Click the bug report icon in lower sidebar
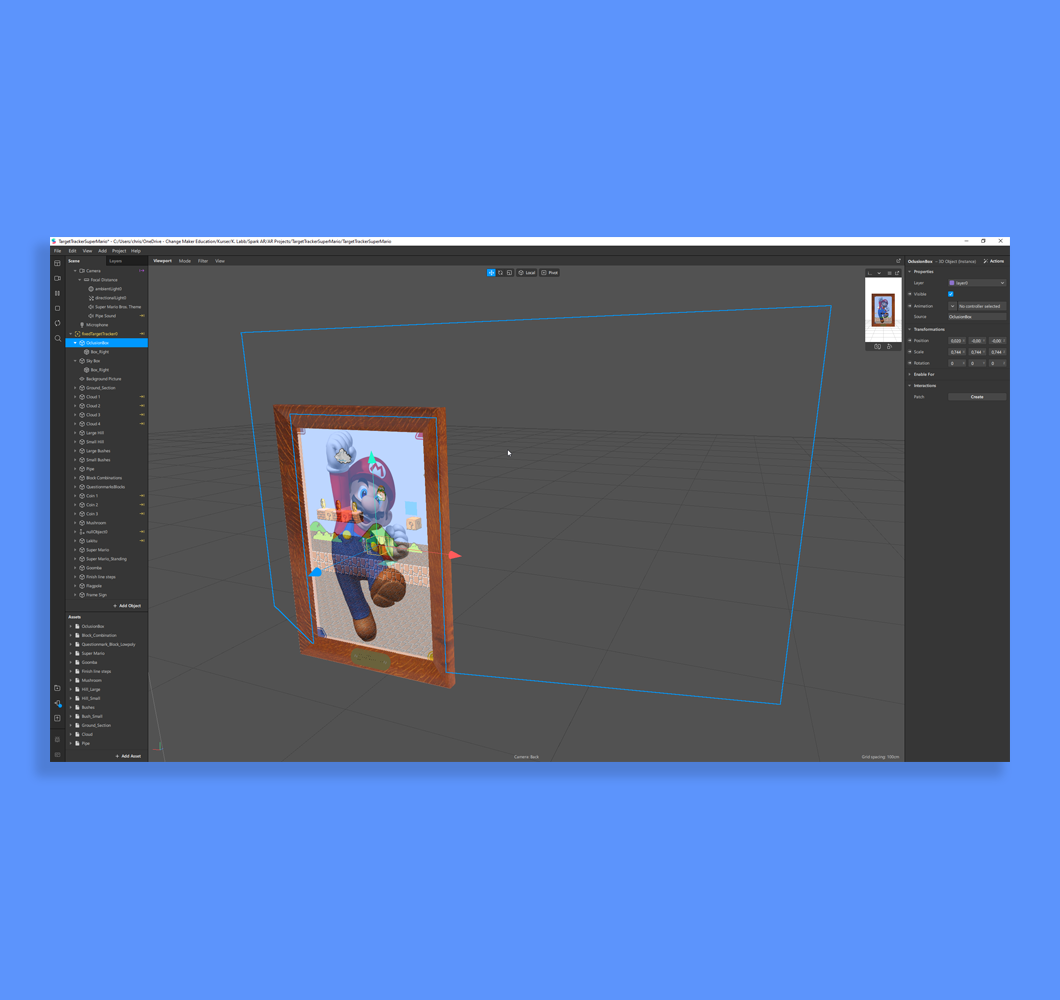The height and width of the screenshot is (1000, 1060). (57, 739)
